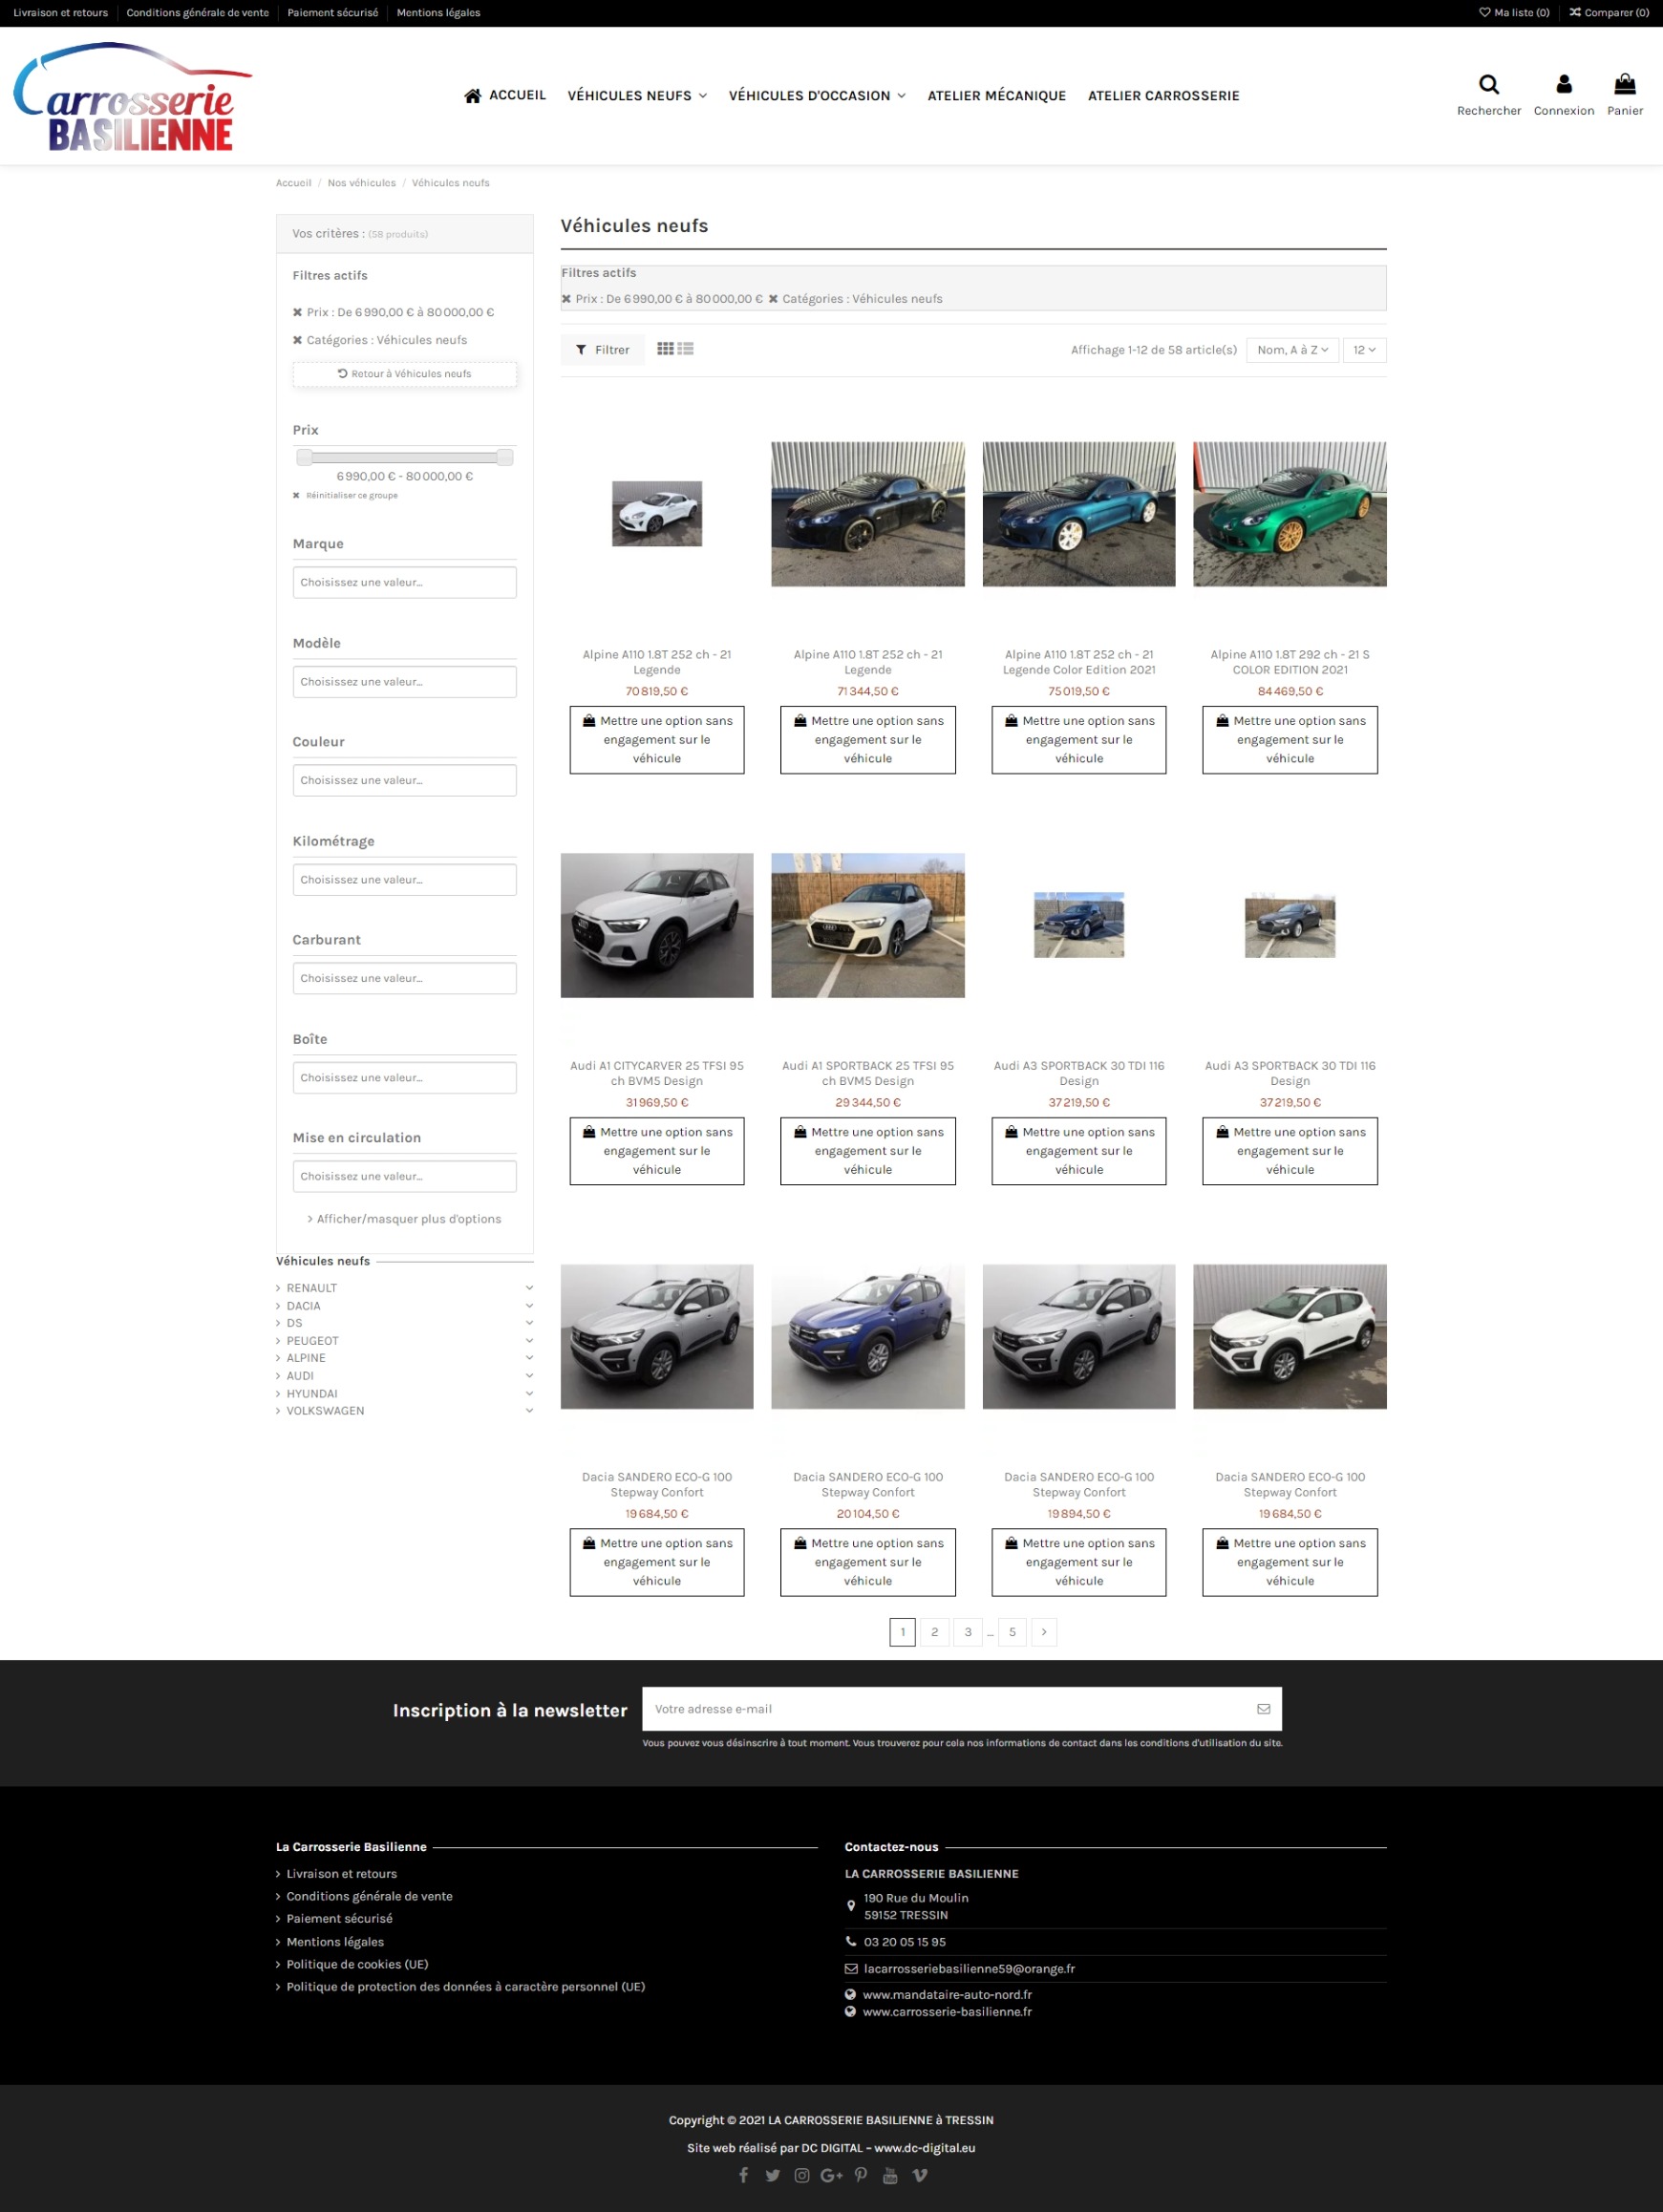Open the Boîte filter selector

point(404,1078)
